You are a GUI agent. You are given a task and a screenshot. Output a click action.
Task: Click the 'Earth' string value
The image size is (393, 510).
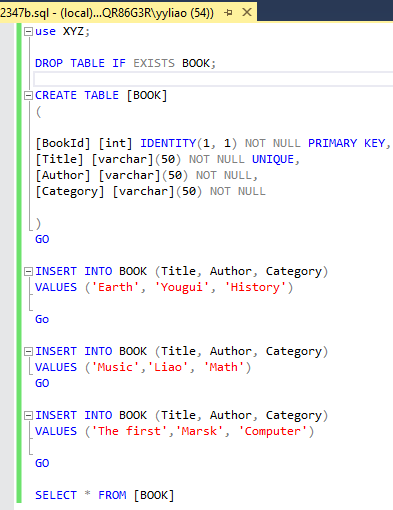pos(115,287)
